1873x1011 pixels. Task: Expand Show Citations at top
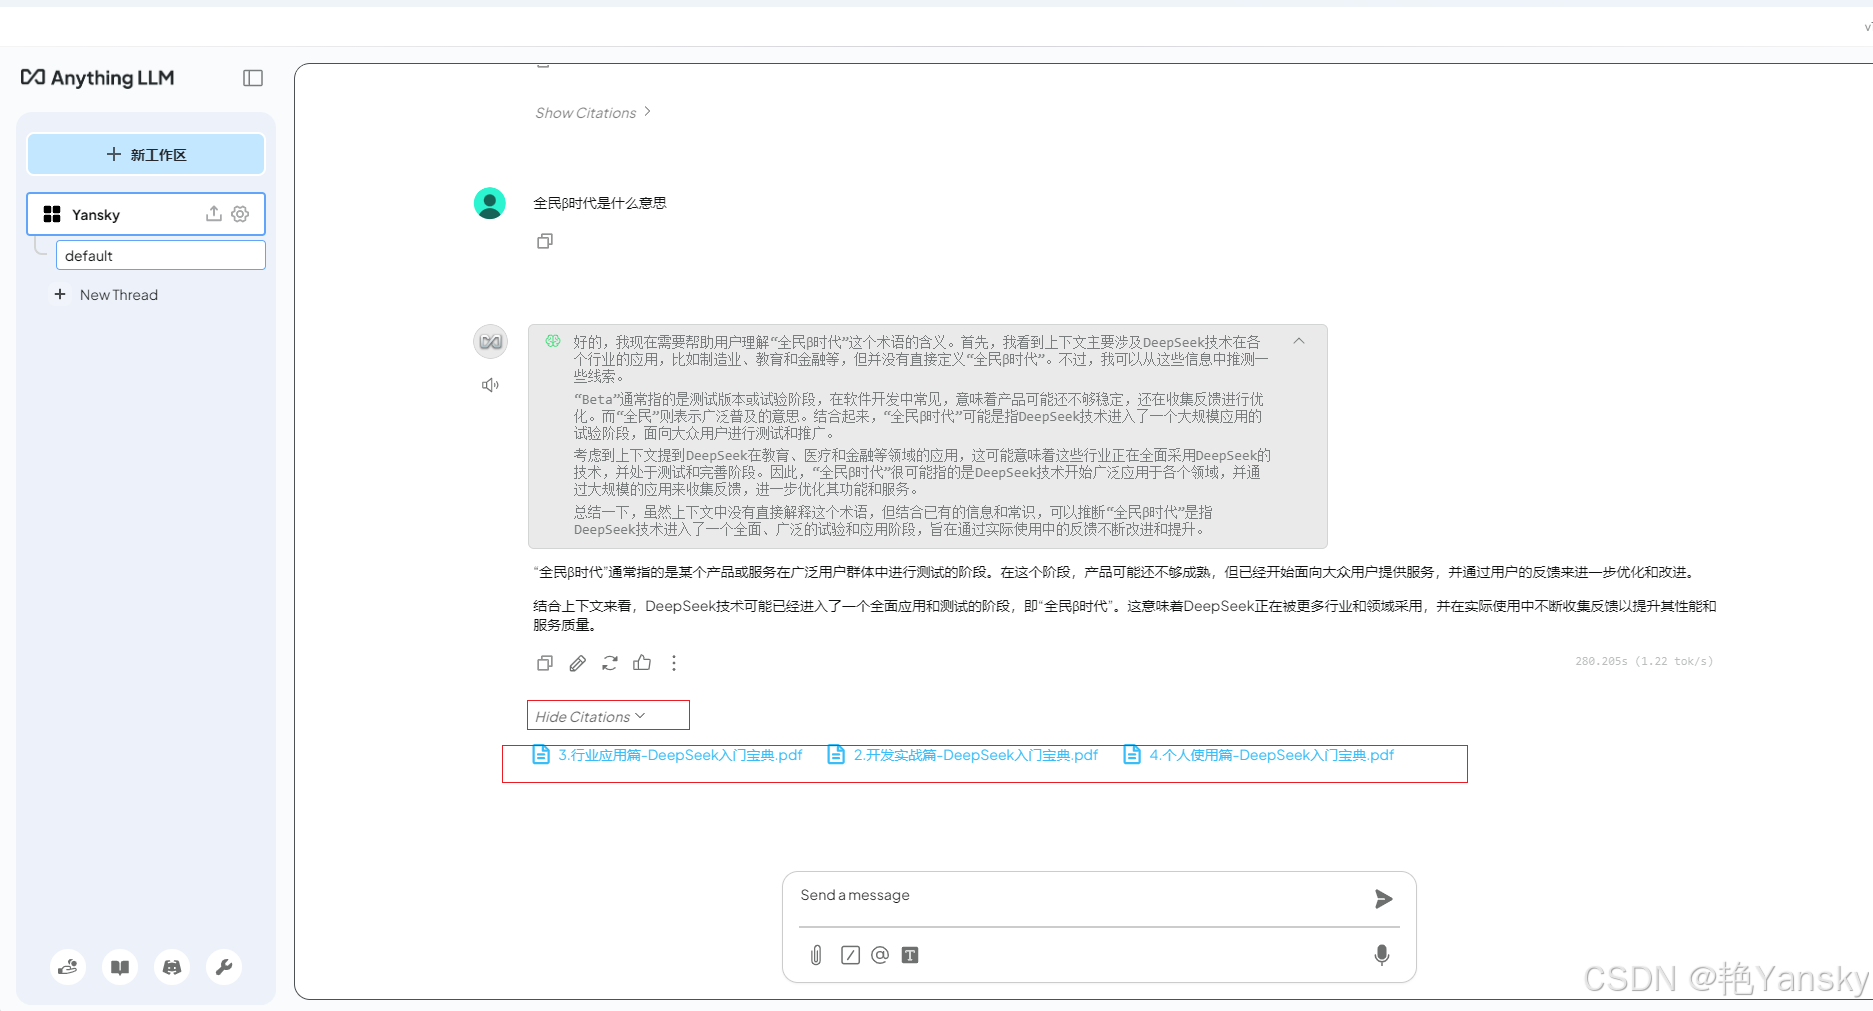[593, 113]
